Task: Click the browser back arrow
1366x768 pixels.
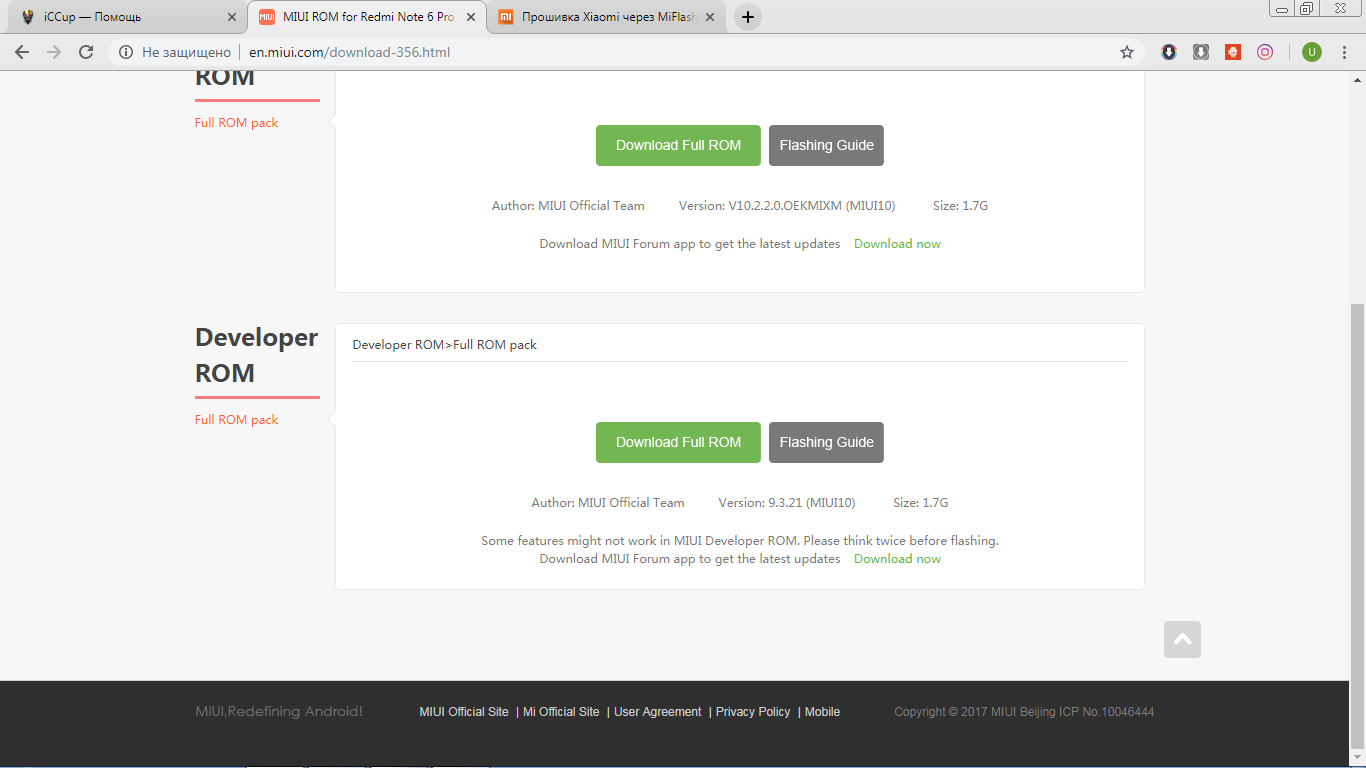Action: (x=22, y=52)
